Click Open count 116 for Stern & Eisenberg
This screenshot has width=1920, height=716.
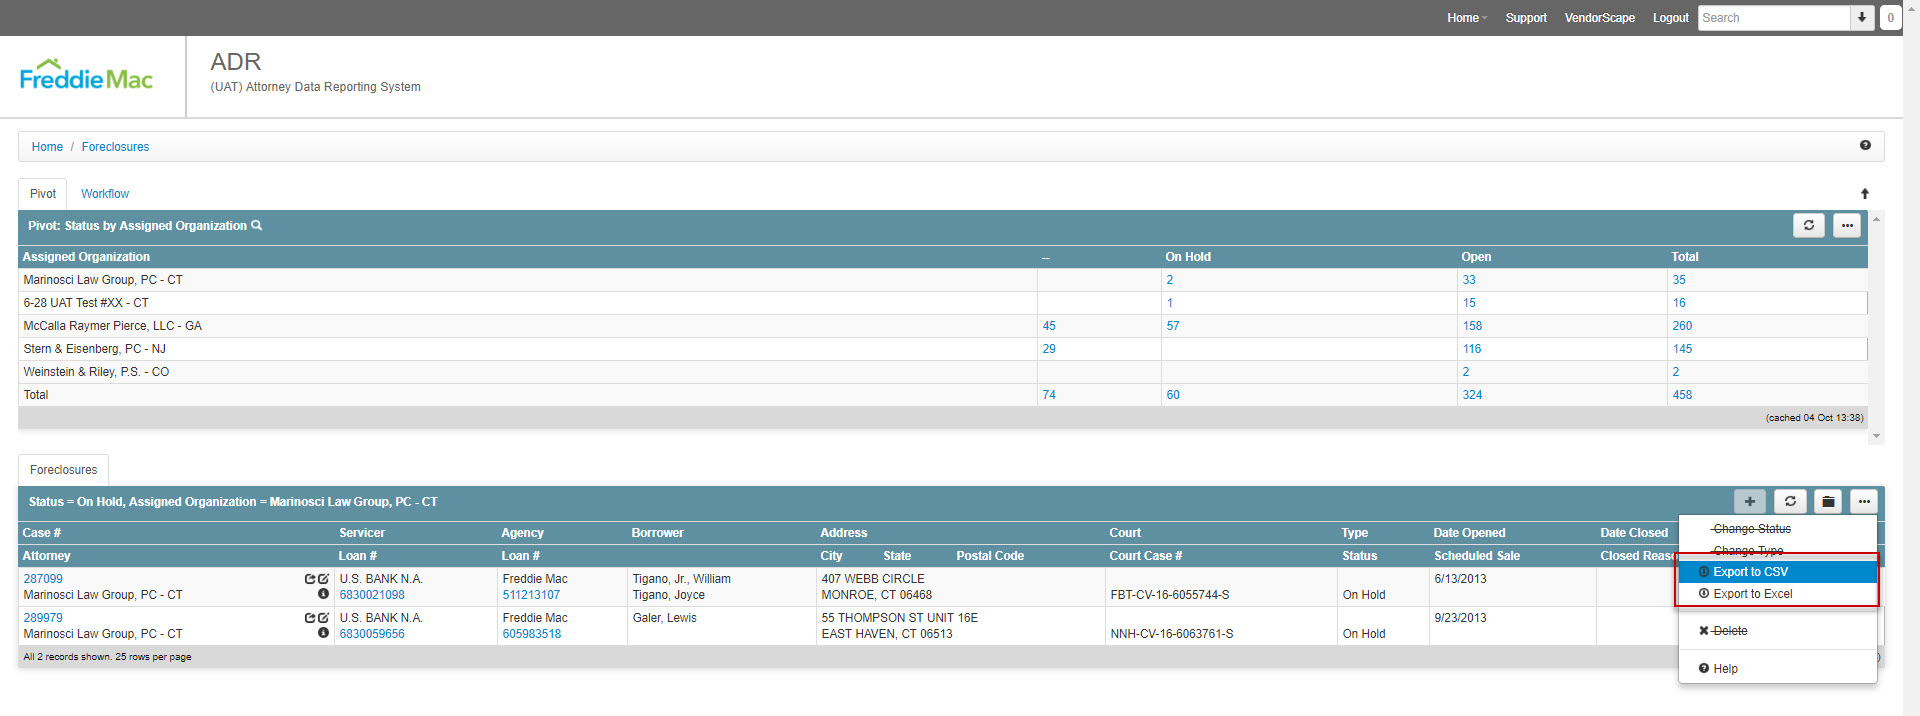click(1472, 349)
